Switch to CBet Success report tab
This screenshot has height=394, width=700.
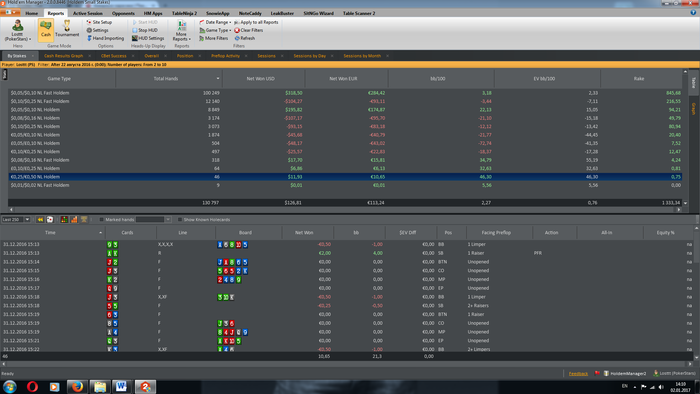click(x=113, y=56)
